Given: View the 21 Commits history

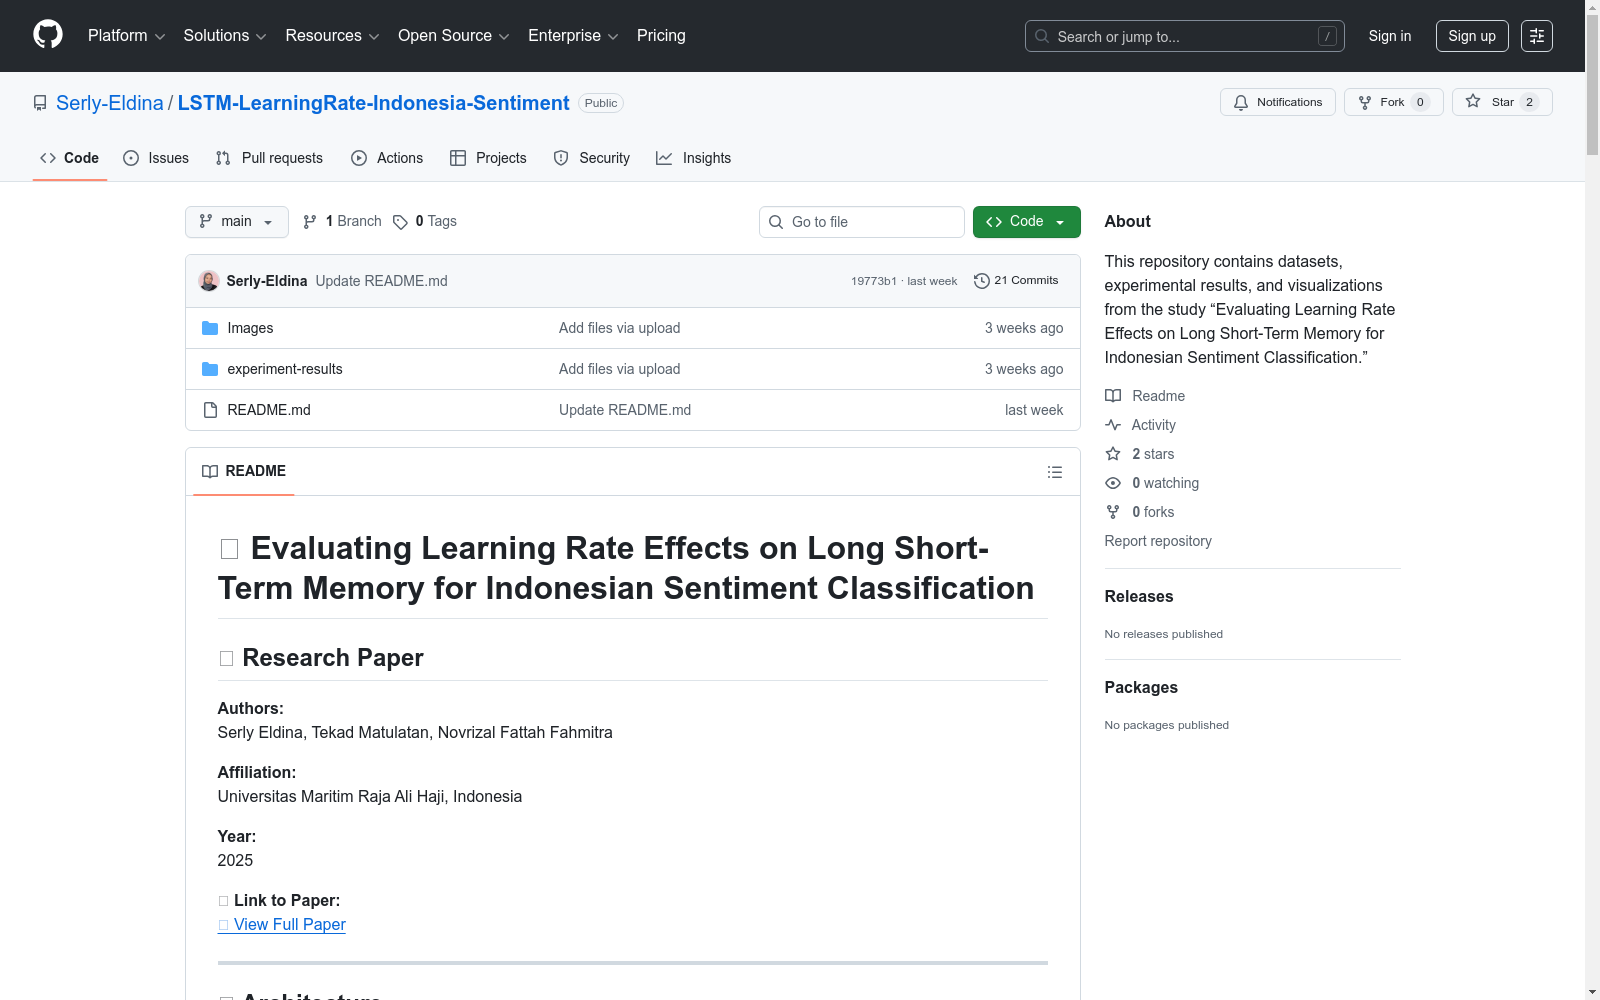Looking at the screenshot, I should pos(1016,281).
